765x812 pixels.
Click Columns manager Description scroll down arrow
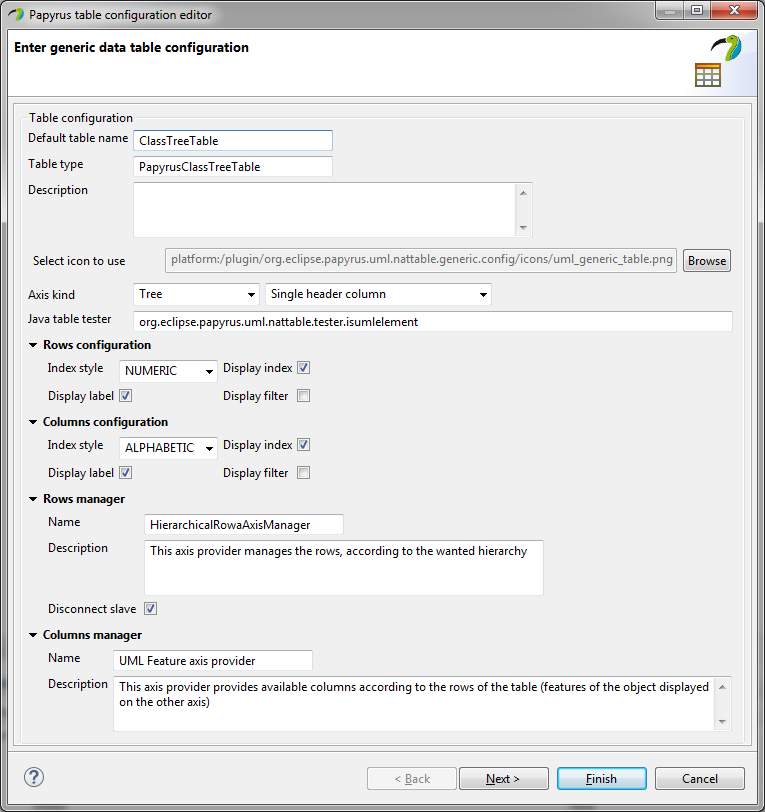(x=722, y=721)
